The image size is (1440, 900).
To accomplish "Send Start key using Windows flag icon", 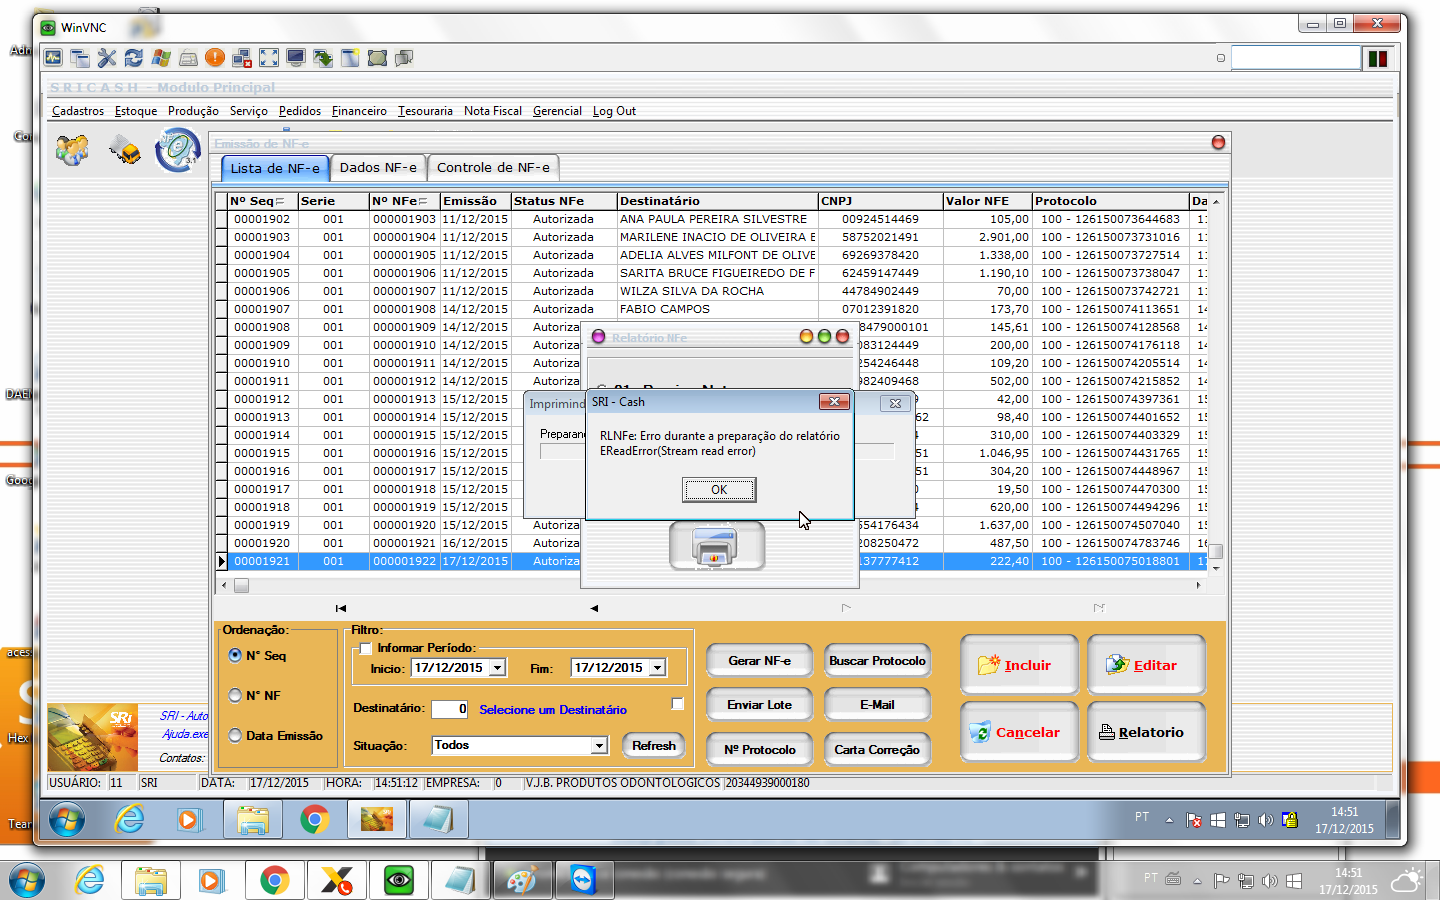I will 161,58.
